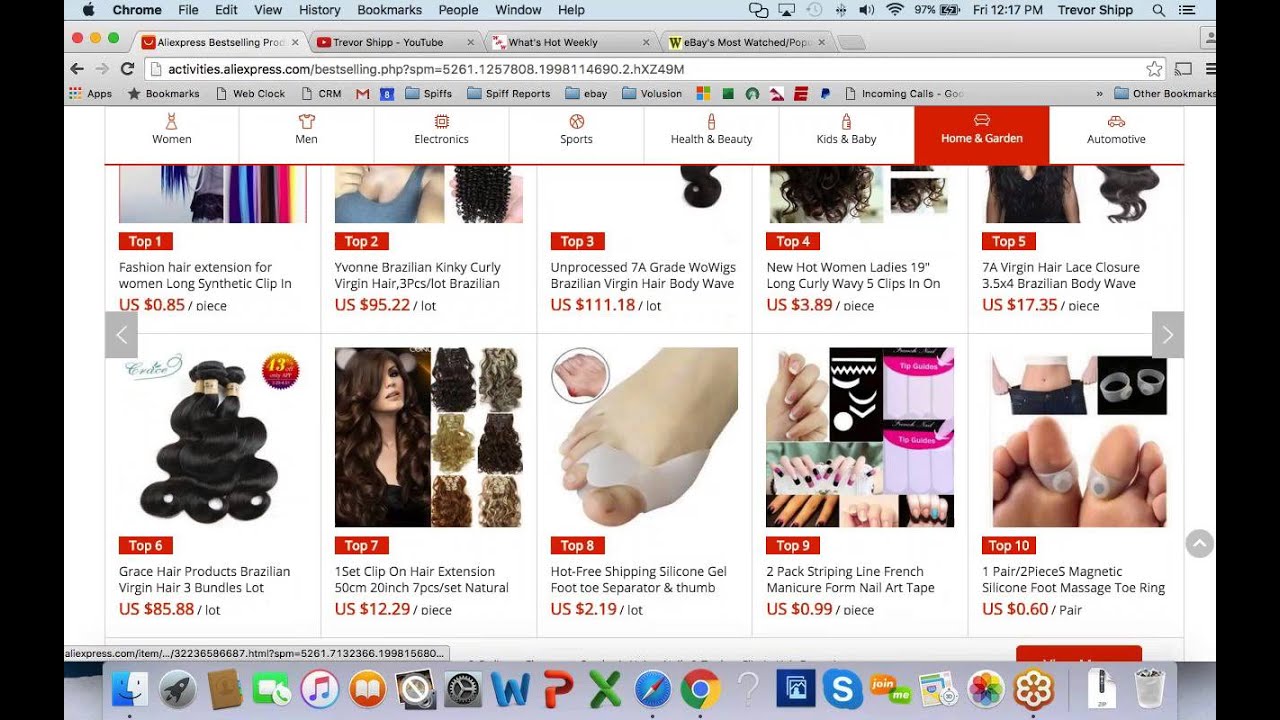The width and height of the screenshot is (1280, 720).
Task: Open the new tab button
Action: click(x=851, y=43)
